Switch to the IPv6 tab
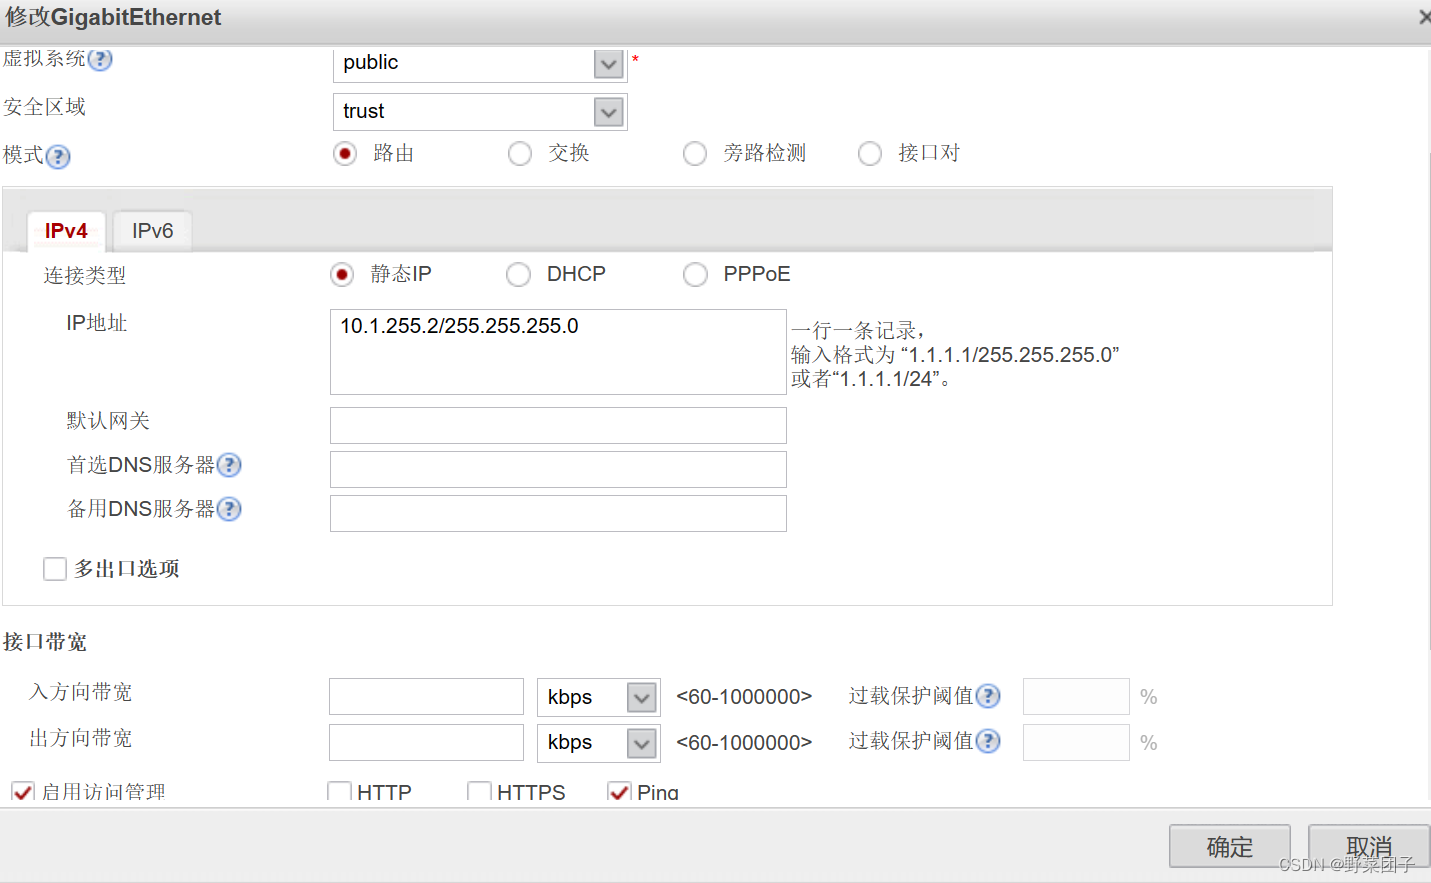This screenshot has width=1431, height=883. point(152,231)
